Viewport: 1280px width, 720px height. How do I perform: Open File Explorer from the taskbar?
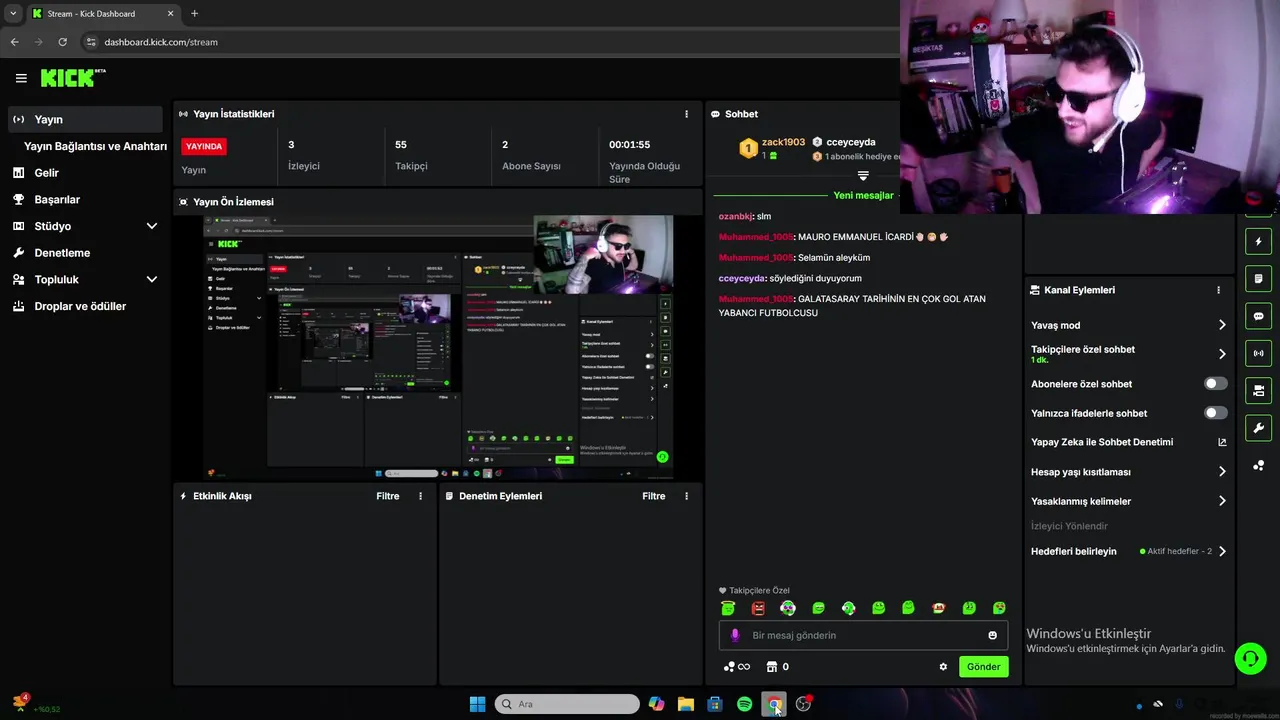pyautogui.click(x=685, y=704)
